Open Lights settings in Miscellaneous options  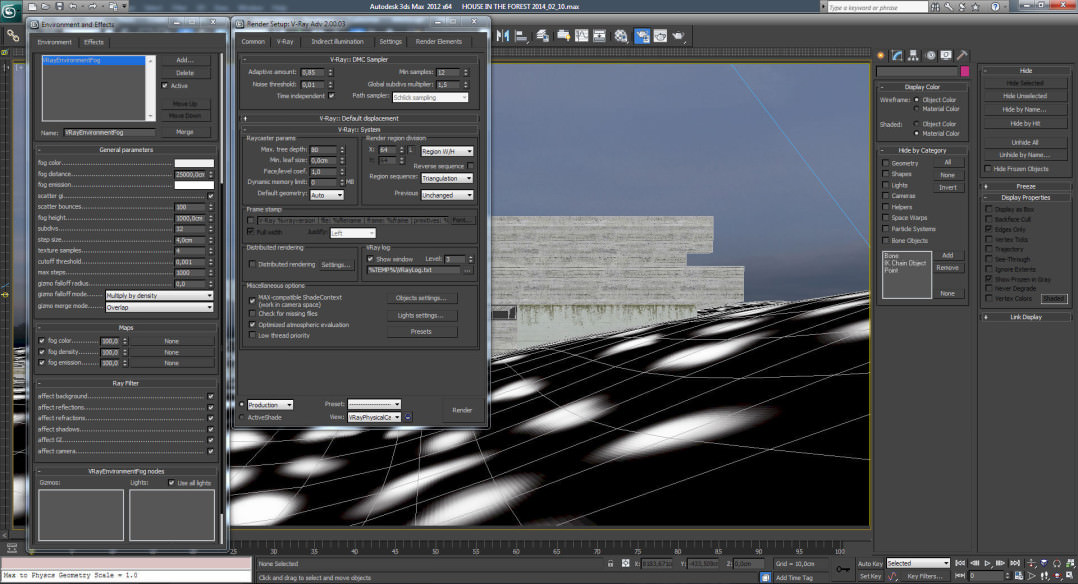click(x=420, y=316)
